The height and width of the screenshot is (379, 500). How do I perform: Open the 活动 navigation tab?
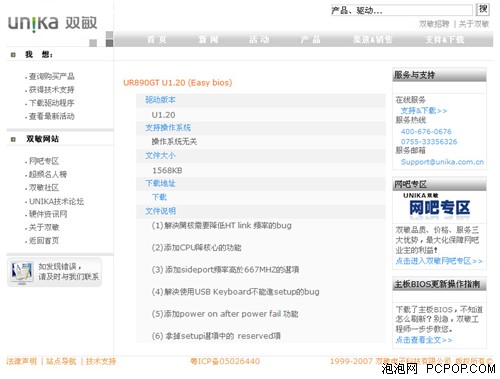point(259,40)
